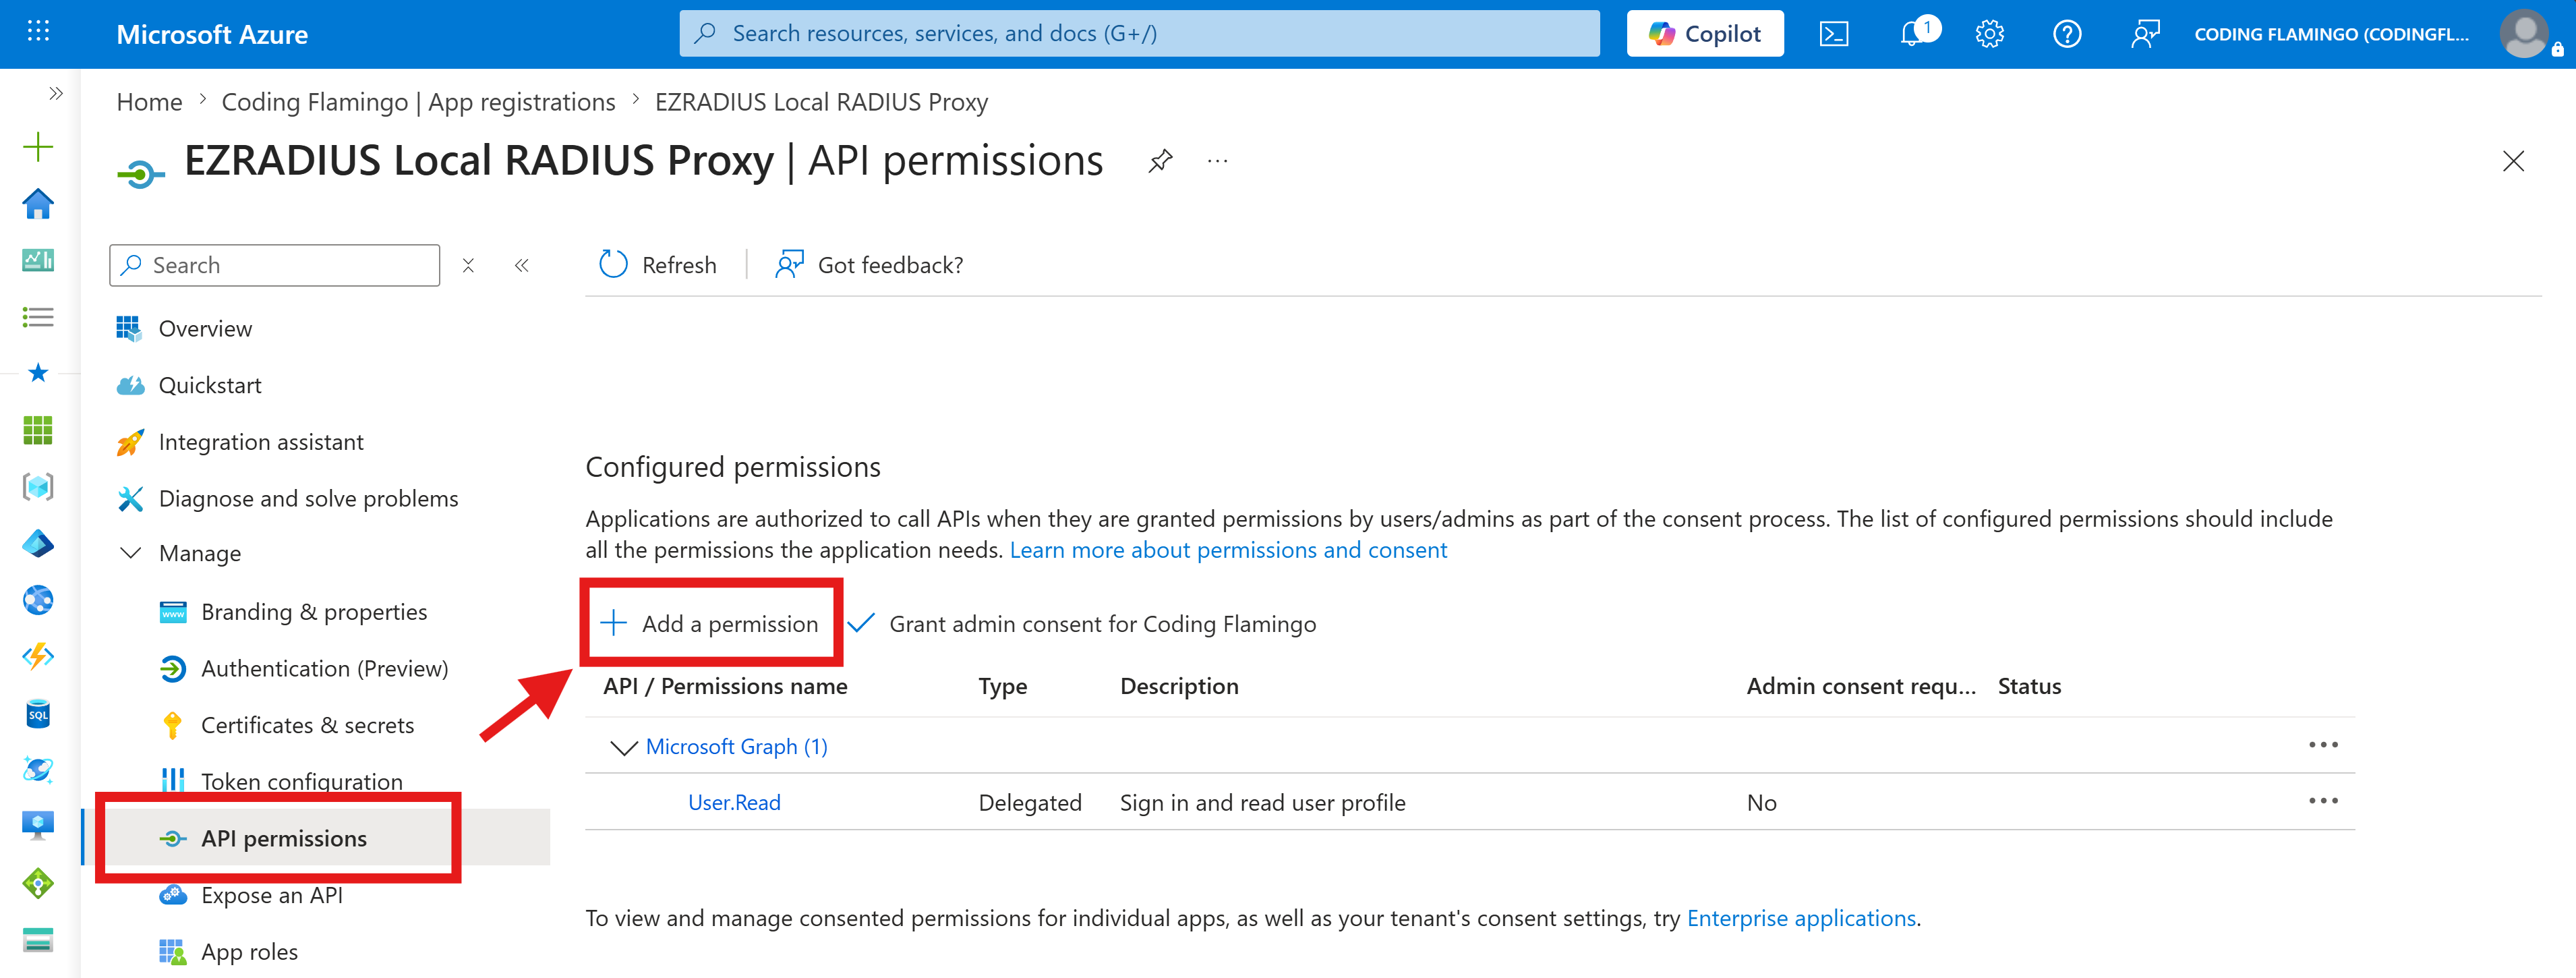Collapse the Manage section
This screenshot has height=978, width=2576.
[130, 553]
